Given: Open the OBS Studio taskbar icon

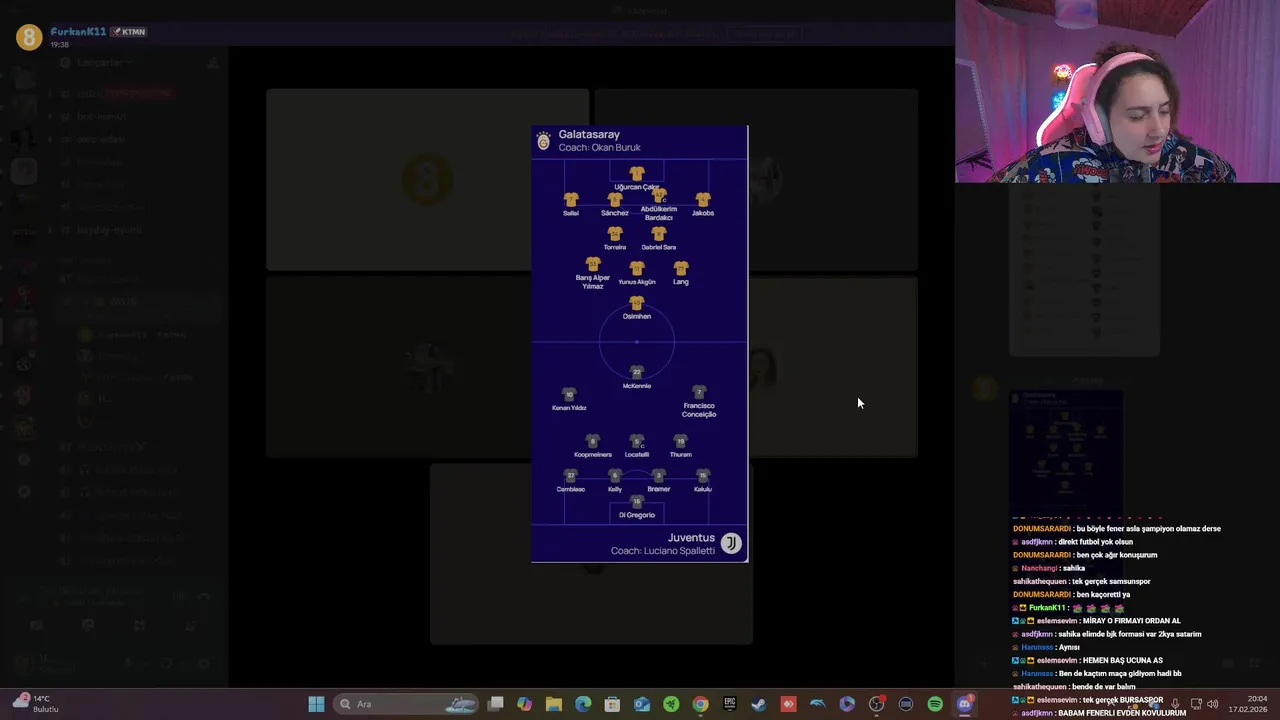Looking at the screenshot, I should 876,704.
